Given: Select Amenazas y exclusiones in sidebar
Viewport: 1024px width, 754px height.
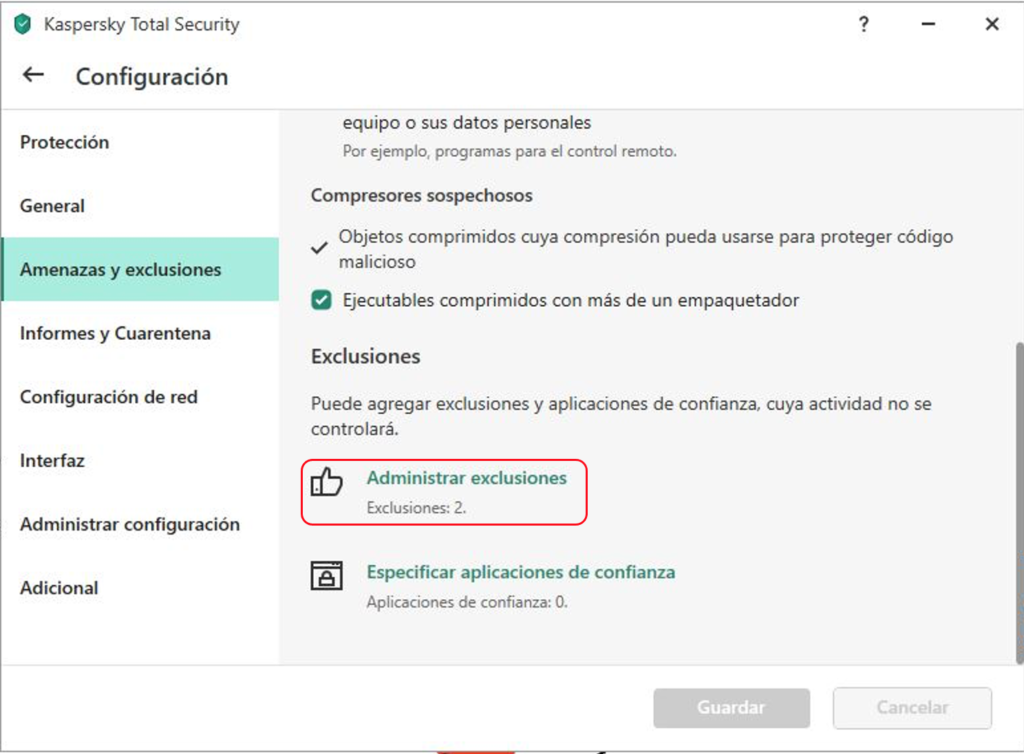Looking at the screenshot, I should pos(120,270).
